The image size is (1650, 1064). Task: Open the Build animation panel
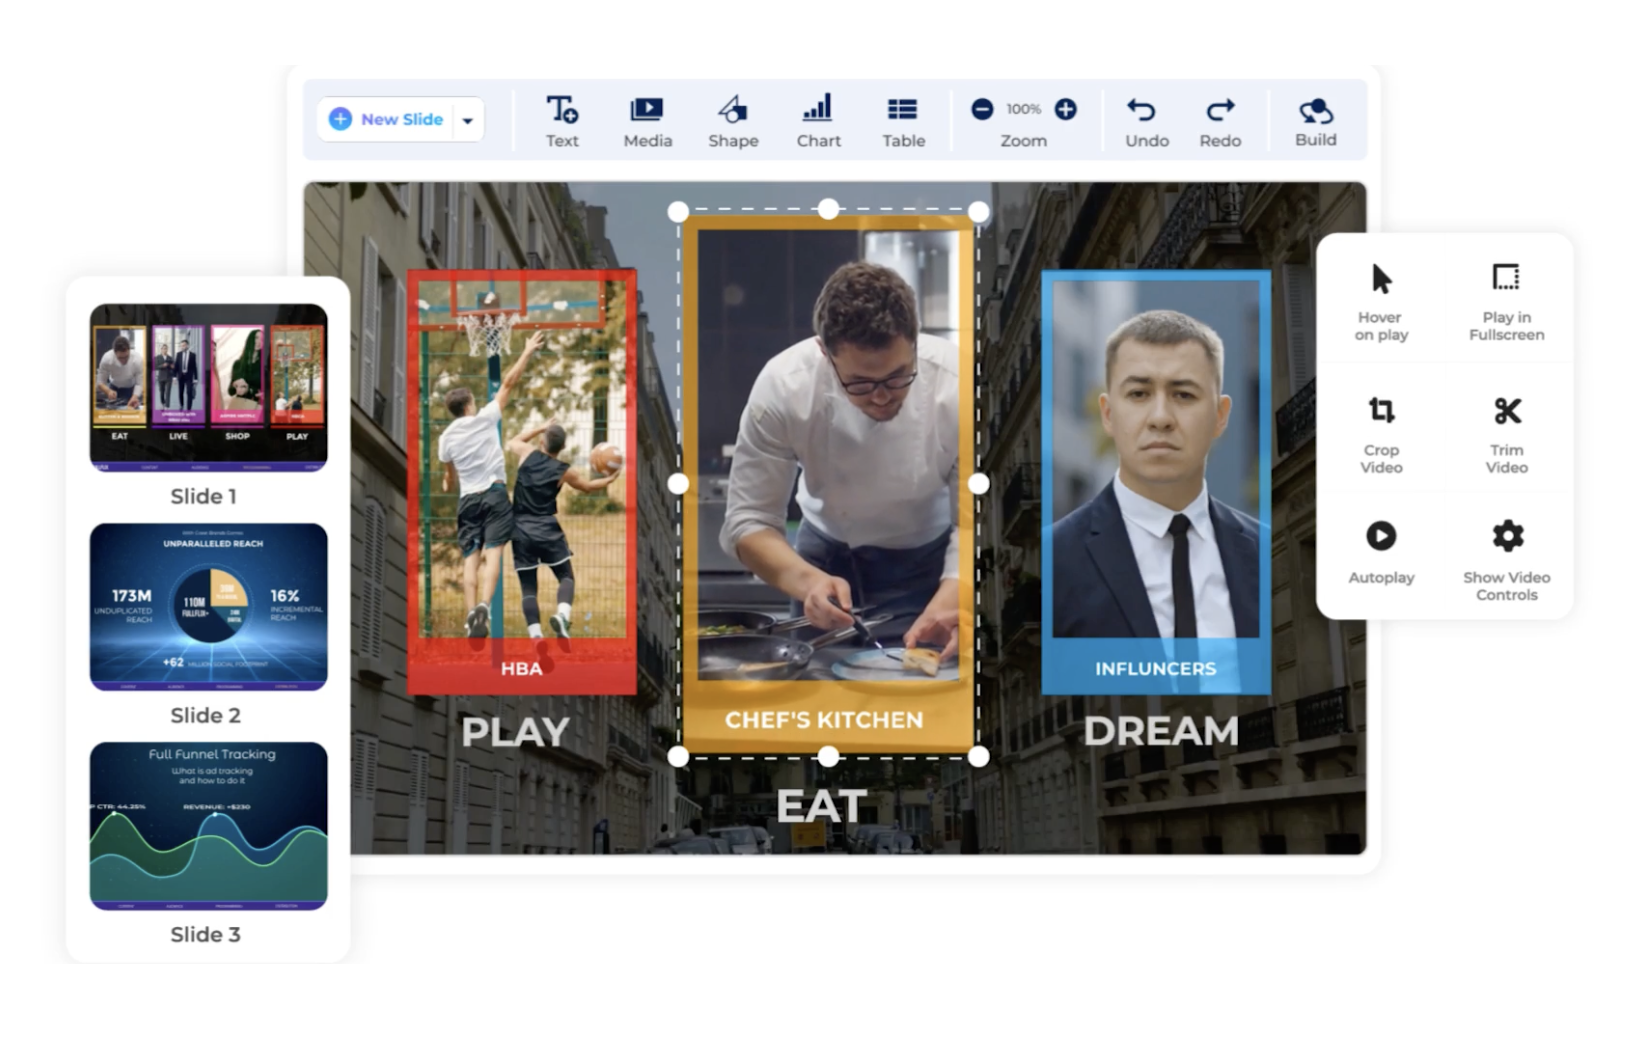(x=1317, y=118)
